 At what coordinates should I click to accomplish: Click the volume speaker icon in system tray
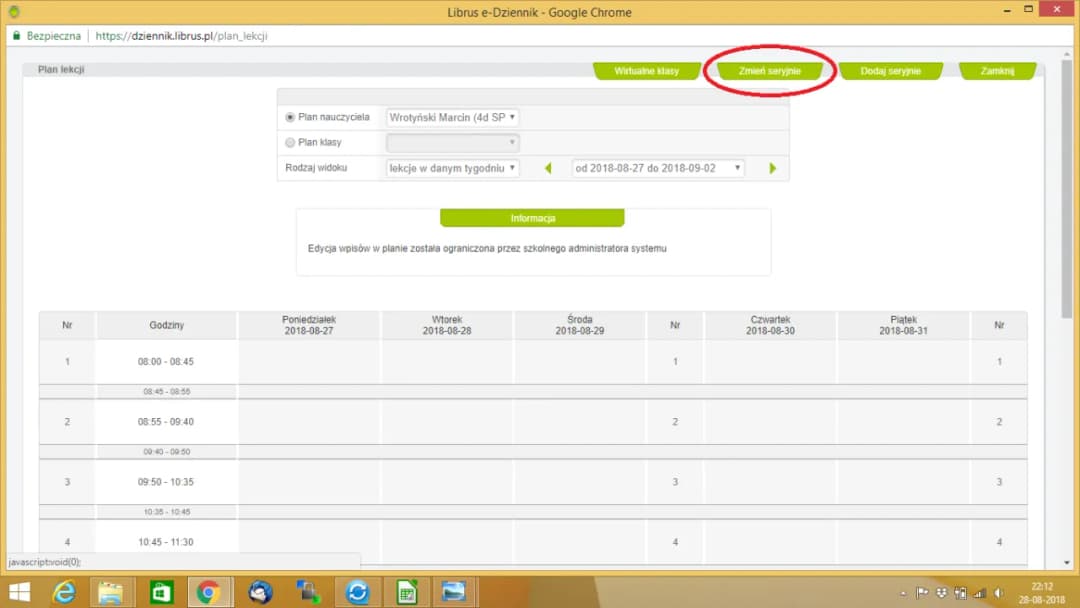(x=998, y=592)
